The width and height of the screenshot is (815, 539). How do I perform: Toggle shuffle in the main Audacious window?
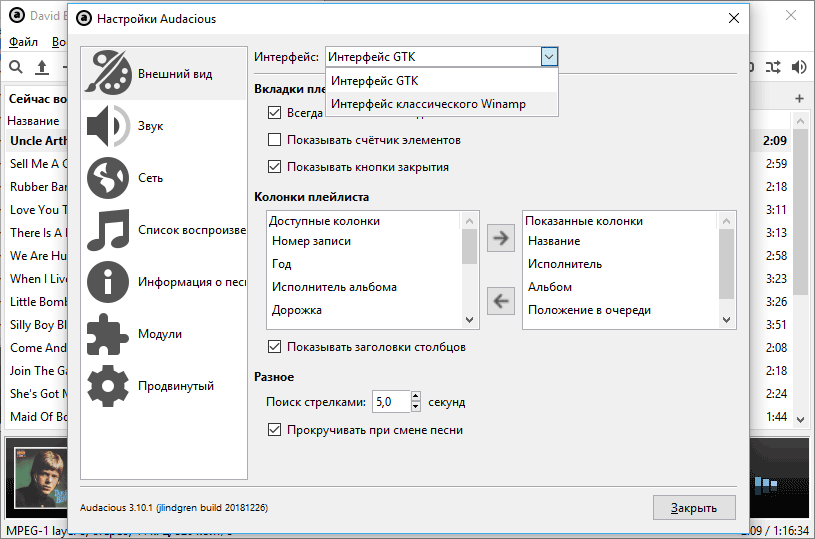(773, 67)
